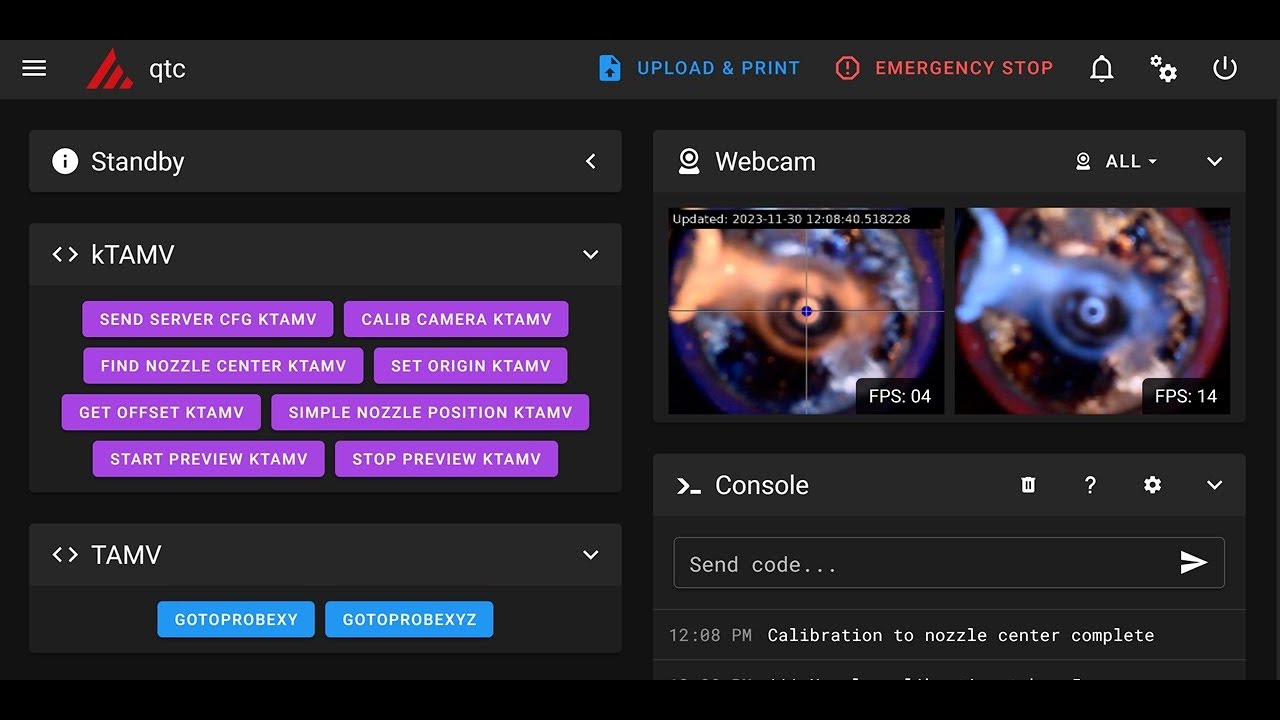1280x720 pixels.
Task: Click UPLOAD & PRINT
Action: [699, 68]
